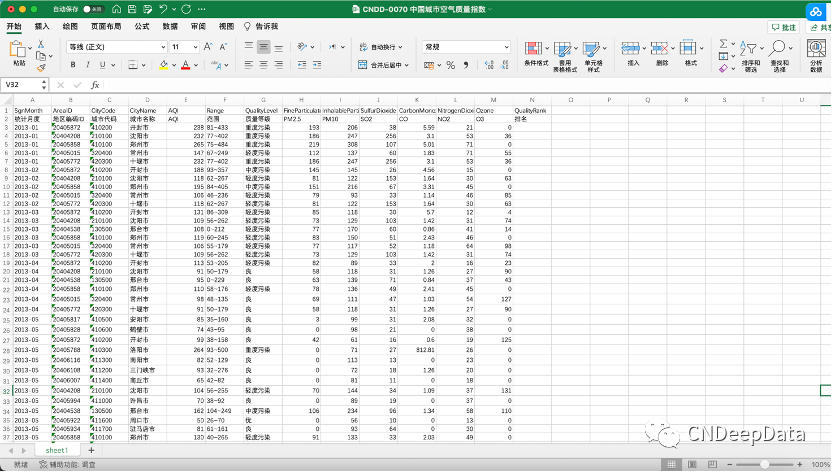Viewport: 832px width, 472px height.
Task: Click the Increase font size icon
Action: (208, 47)
